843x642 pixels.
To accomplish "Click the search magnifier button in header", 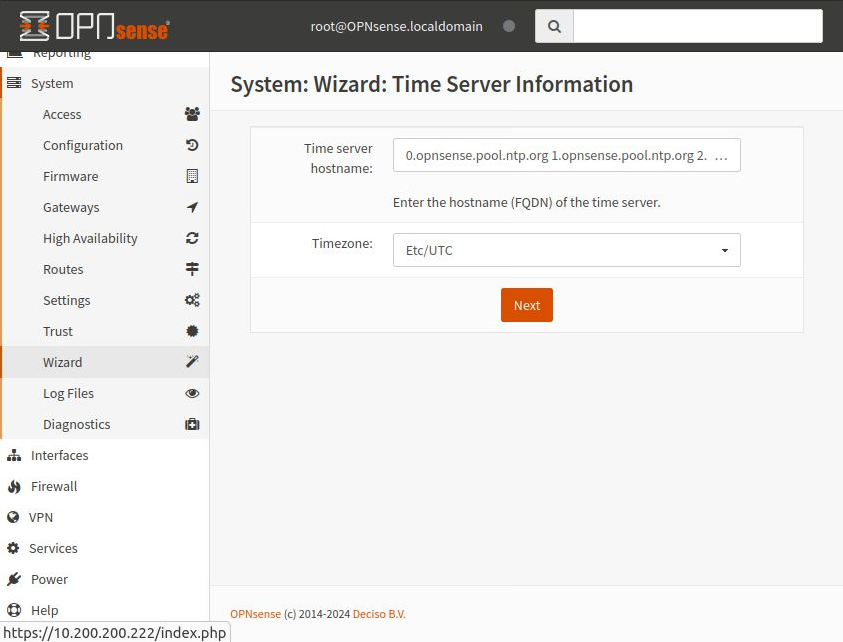I will coord(554,27).
